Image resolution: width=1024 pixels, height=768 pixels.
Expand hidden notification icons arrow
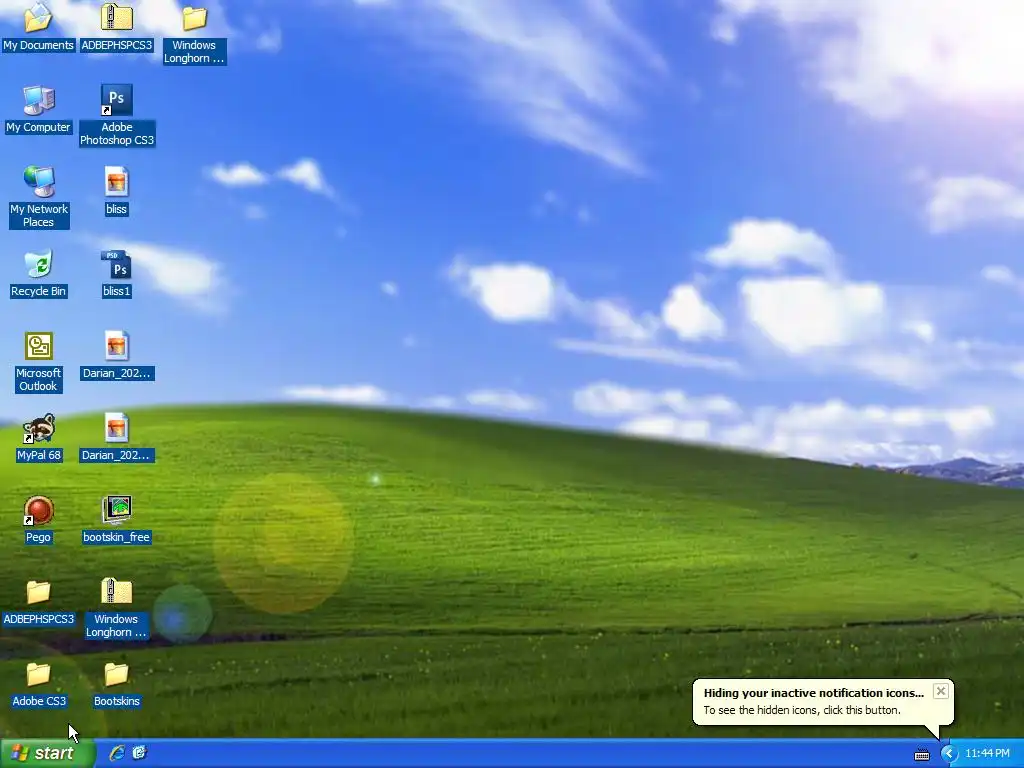(x=948, y=754)
